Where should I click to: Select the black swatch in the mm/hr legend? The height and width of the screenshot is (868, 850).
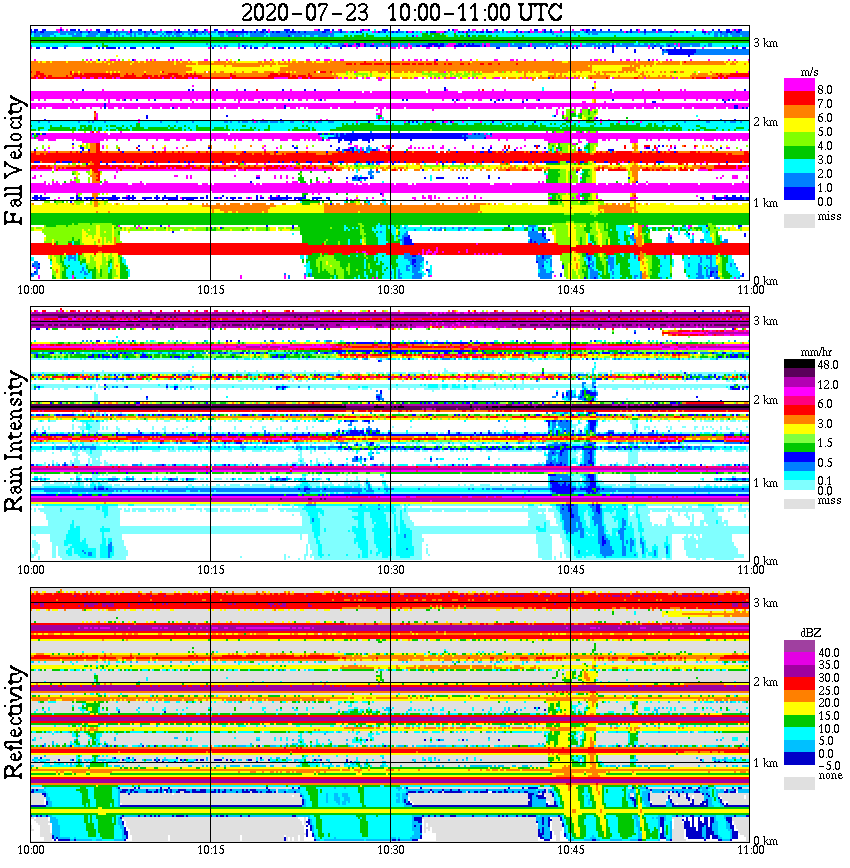799,364
